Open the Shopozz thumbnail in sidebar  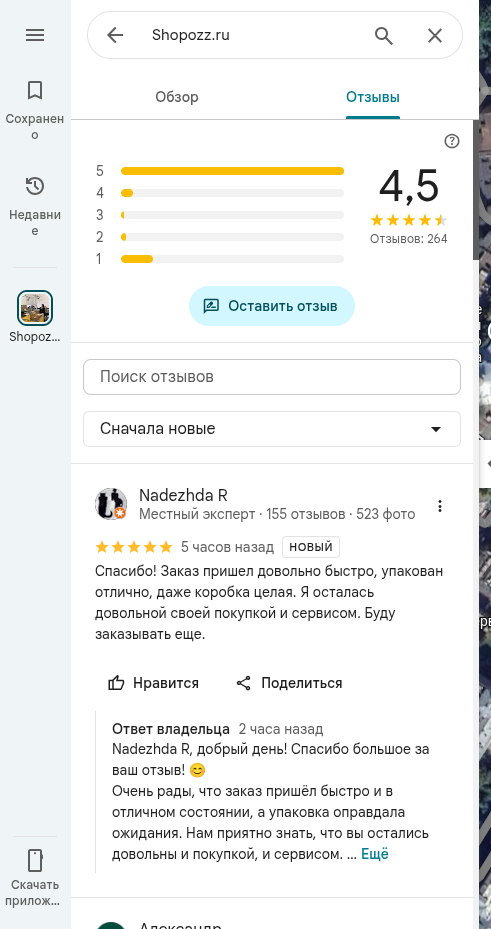coord(35,308)
